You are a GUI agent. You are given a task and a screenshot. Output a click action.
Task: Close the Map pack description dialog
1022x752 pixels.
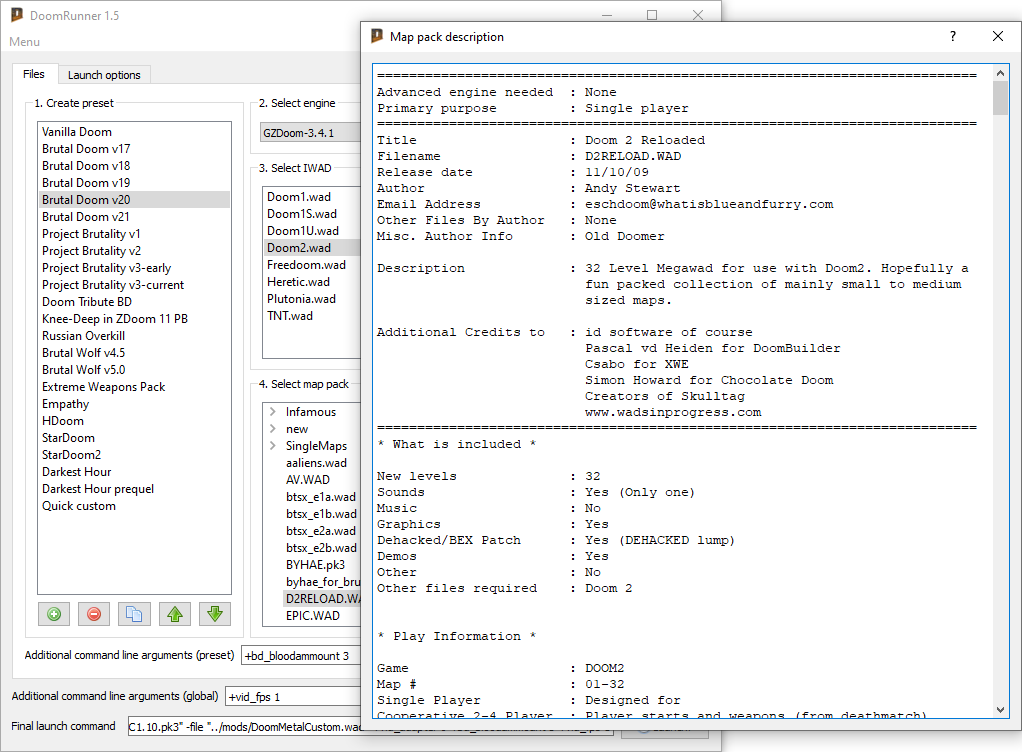click(x=998, y=36)
